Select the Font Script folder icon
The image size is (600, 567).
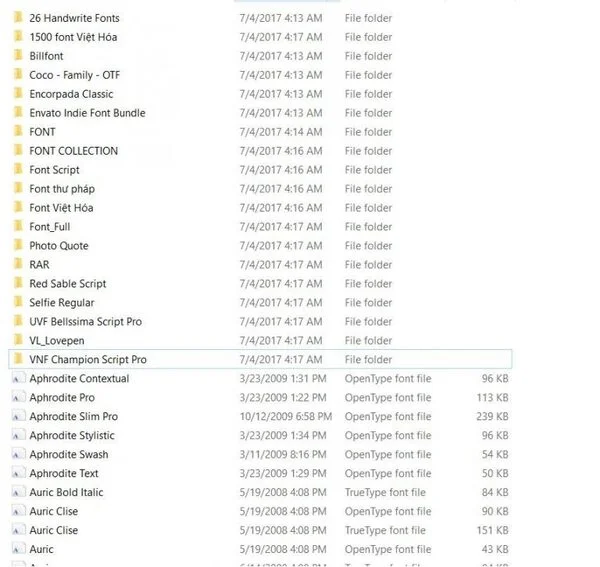(18, 169)
